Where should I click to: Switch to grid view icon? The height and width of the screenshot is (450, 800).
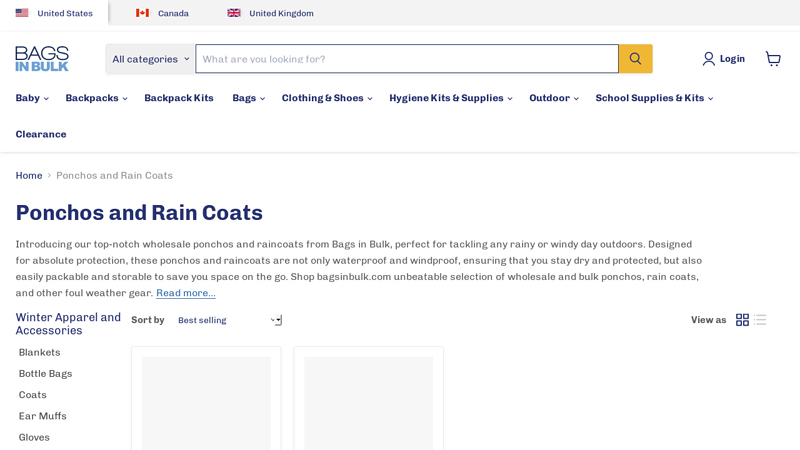point(742,320)
